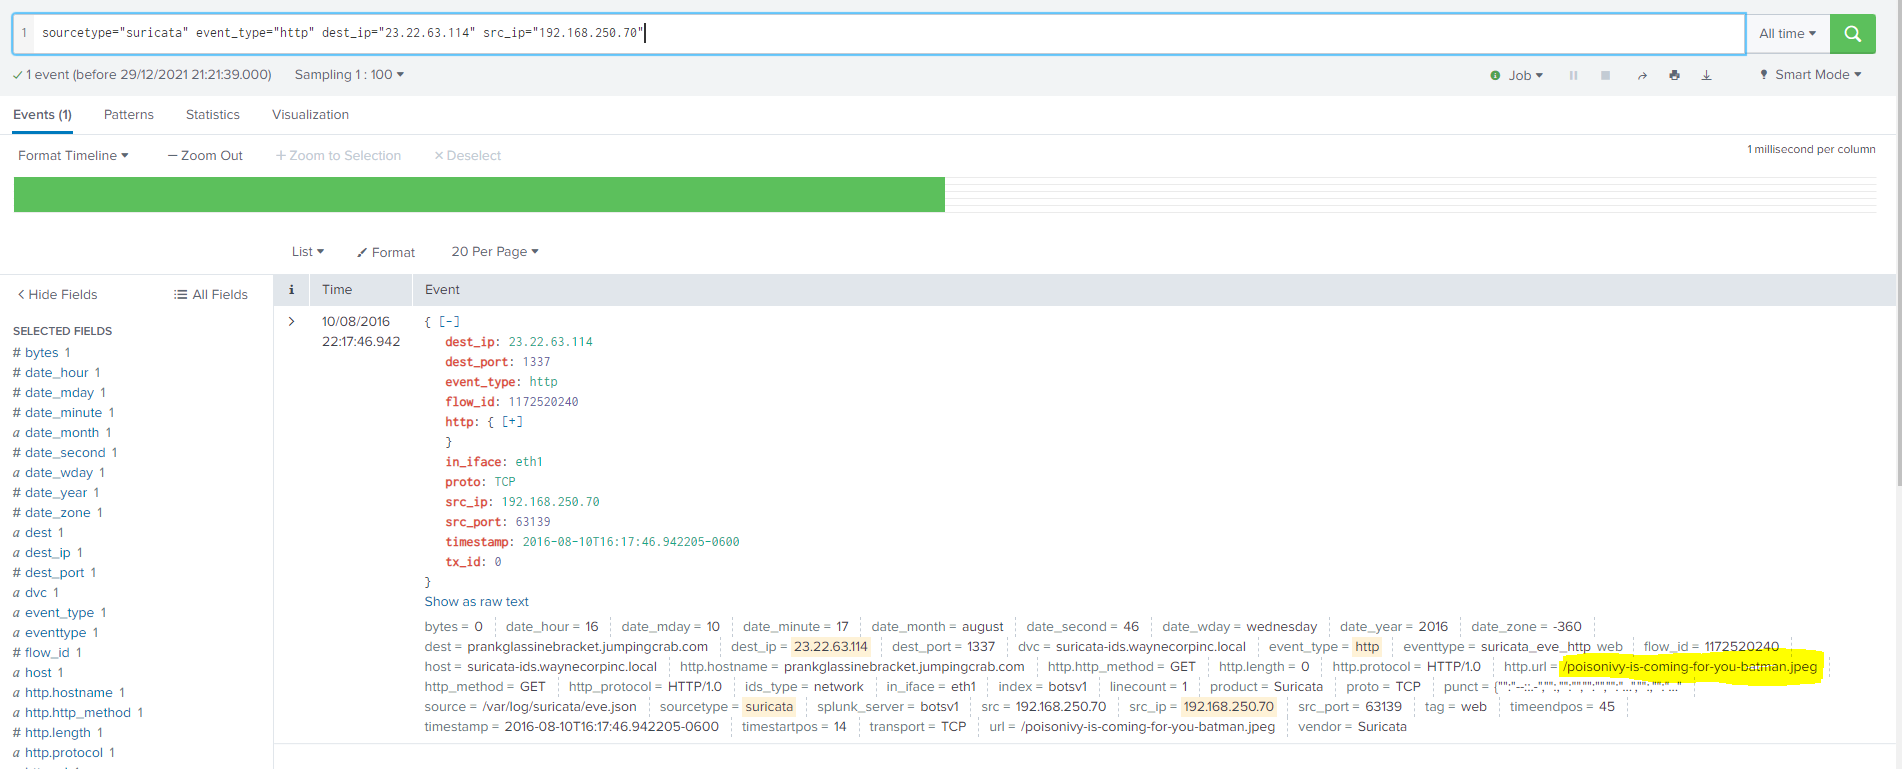Switch to the Statistics tab

[212, 115]
